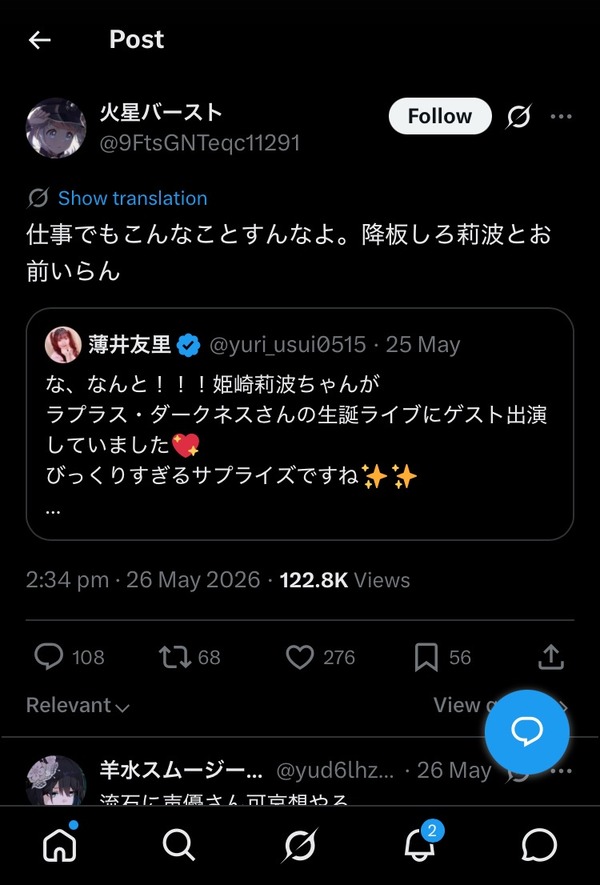Open Notifications with 2 badge
Viewport: 600px width, 885px height.
pos(420,845)
